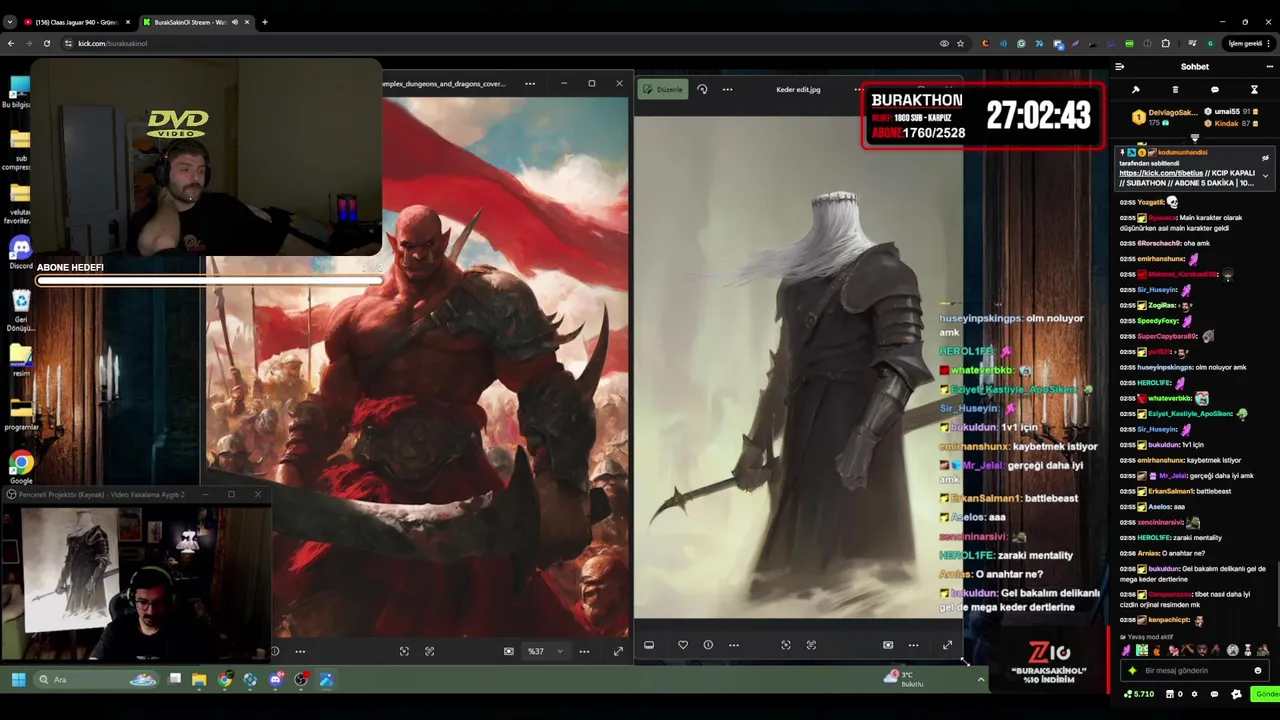Toggle filmstrip in Keder edit.jpg viewer
The image size is (1280, 720).
click(x=649, y=645)
